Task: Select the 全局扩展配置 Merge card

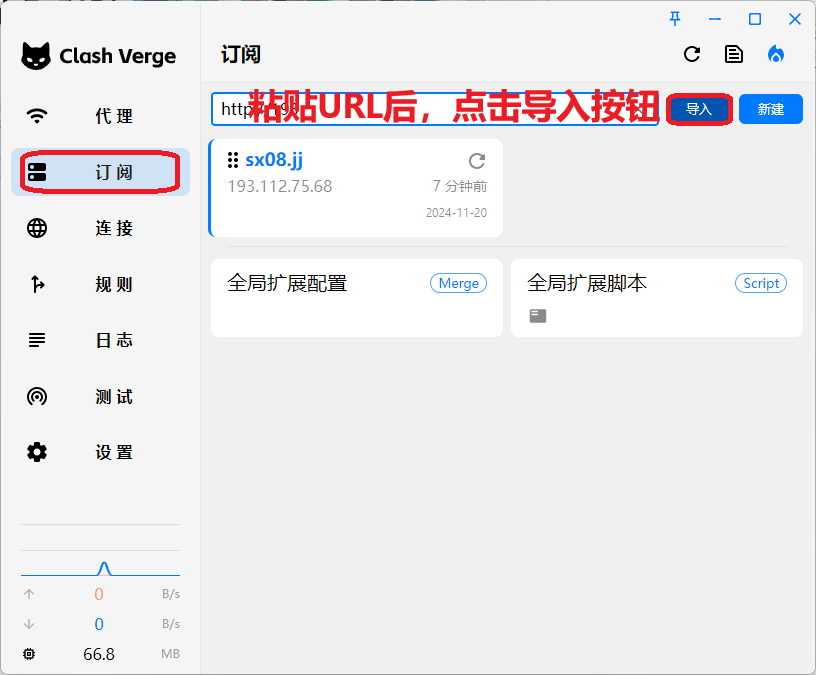Action: (356, 297)
